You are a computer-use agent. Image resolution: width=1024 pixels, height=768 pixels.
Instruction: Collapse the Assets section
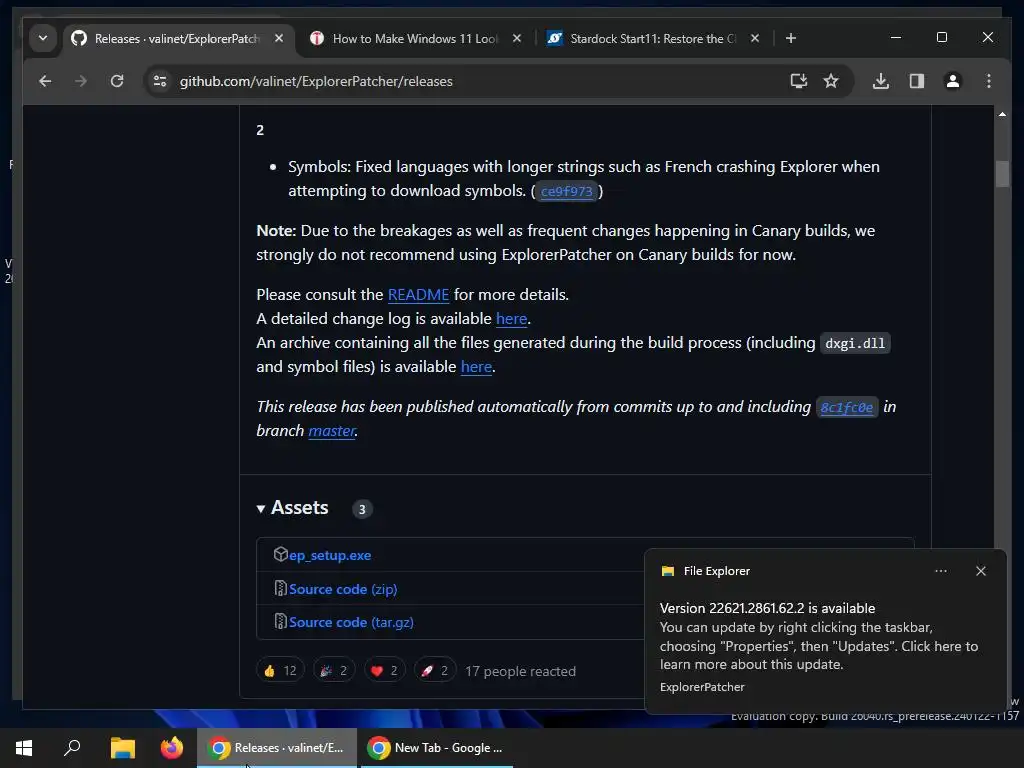(x=293, y=508)
